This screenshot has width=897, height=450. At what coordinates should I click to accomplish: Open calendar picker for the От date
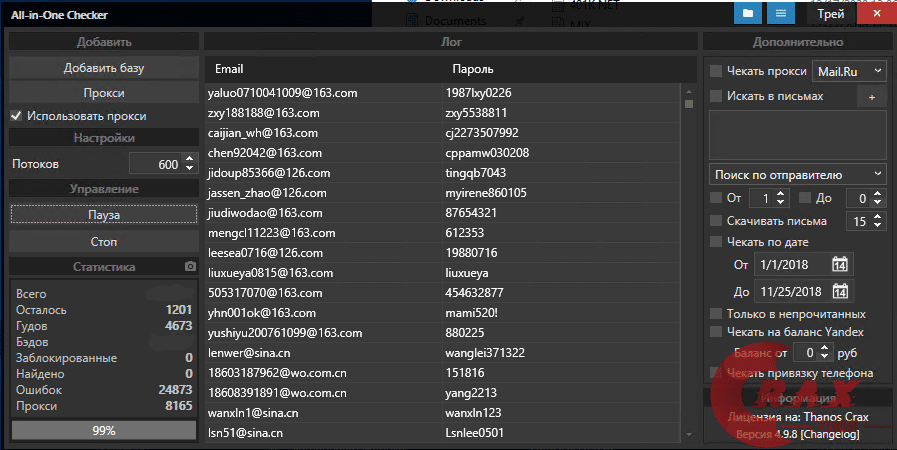pyautogui.click(x=840, y=265)
